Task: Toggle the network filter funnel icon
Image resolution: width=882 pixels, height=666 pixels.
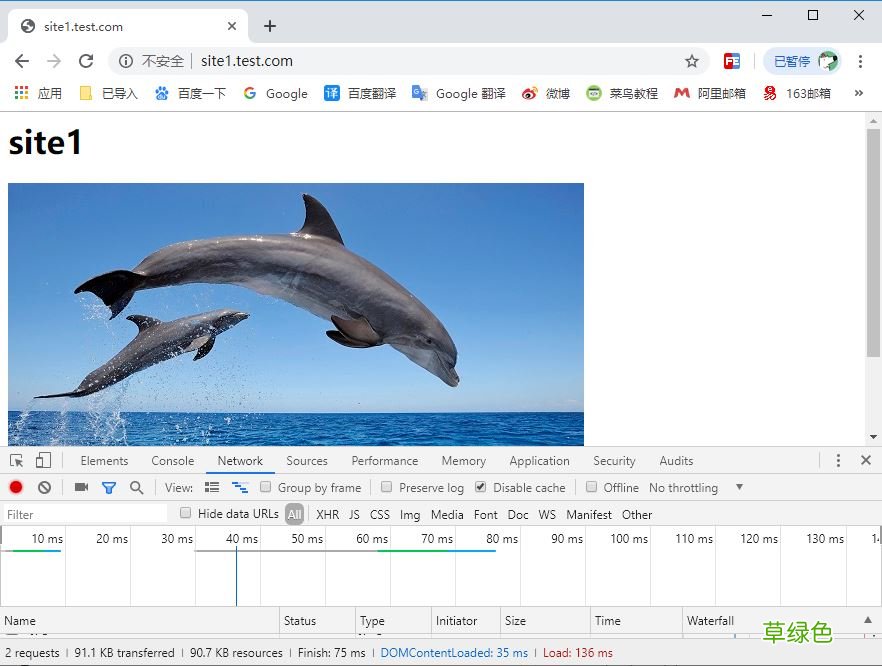Action: click(x=109, y=488)
